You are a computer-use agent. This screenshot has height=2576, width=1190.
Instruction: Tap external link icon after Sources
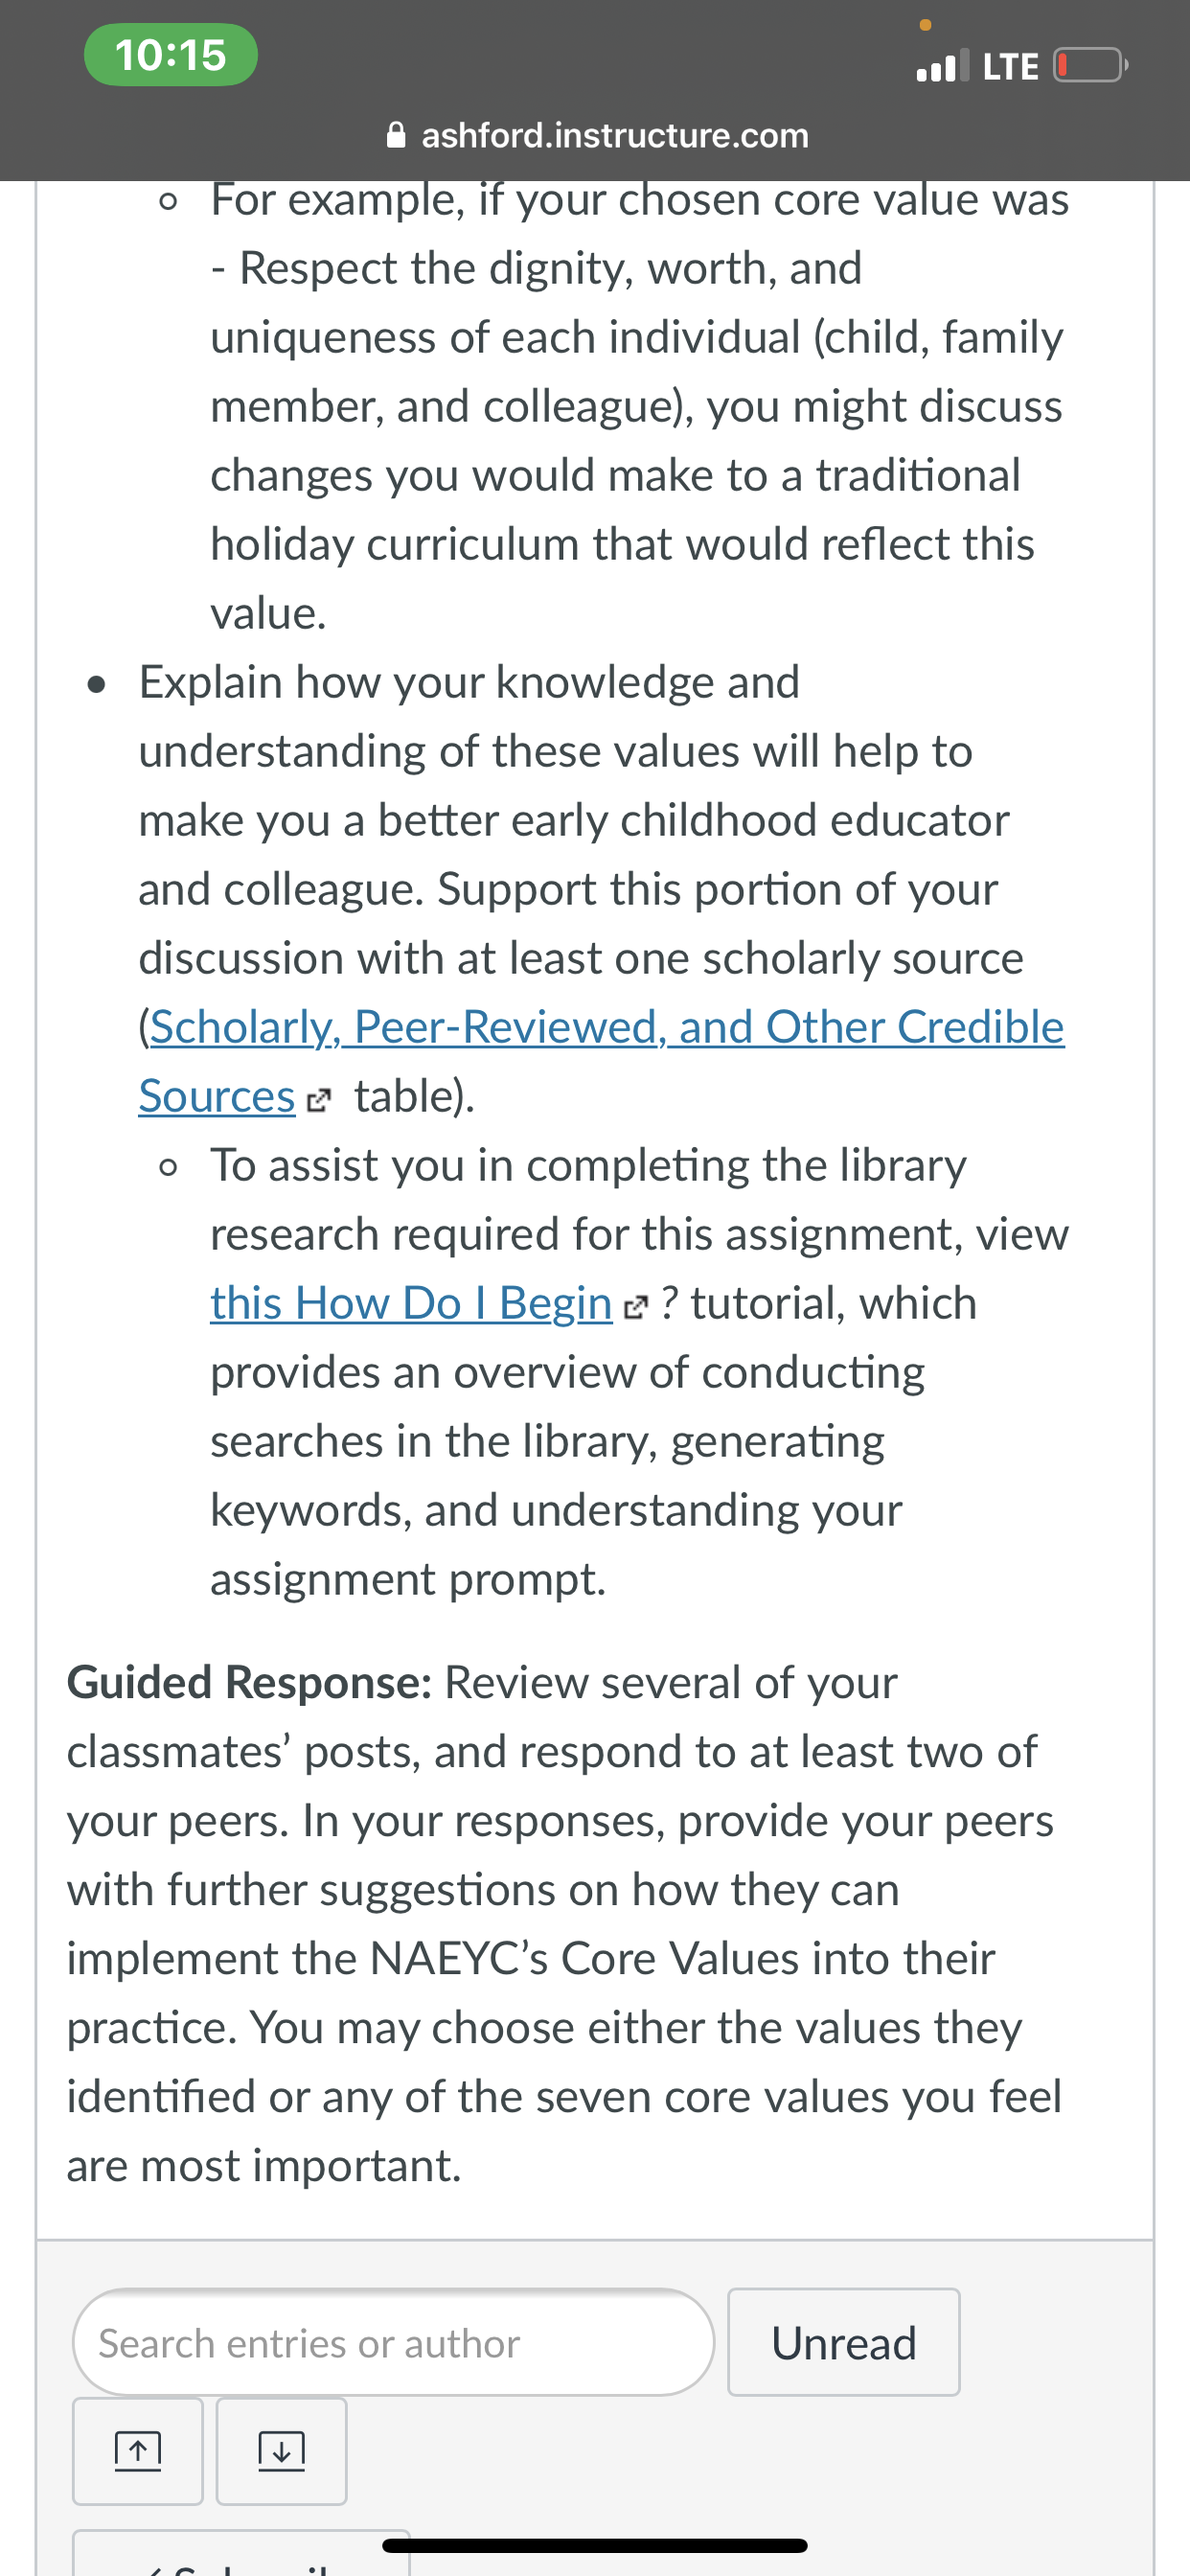[x=317, y=1100]
